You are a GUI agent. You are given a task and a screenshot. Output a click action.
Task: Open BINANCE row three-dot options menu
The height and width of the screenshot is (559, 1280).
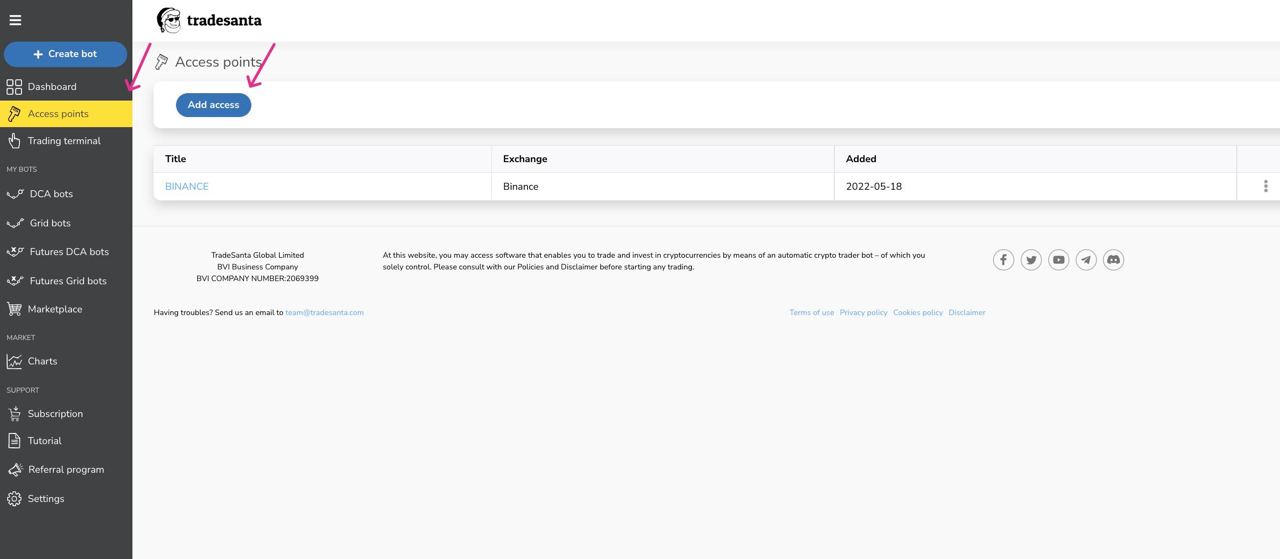(x=1265, y=186)
